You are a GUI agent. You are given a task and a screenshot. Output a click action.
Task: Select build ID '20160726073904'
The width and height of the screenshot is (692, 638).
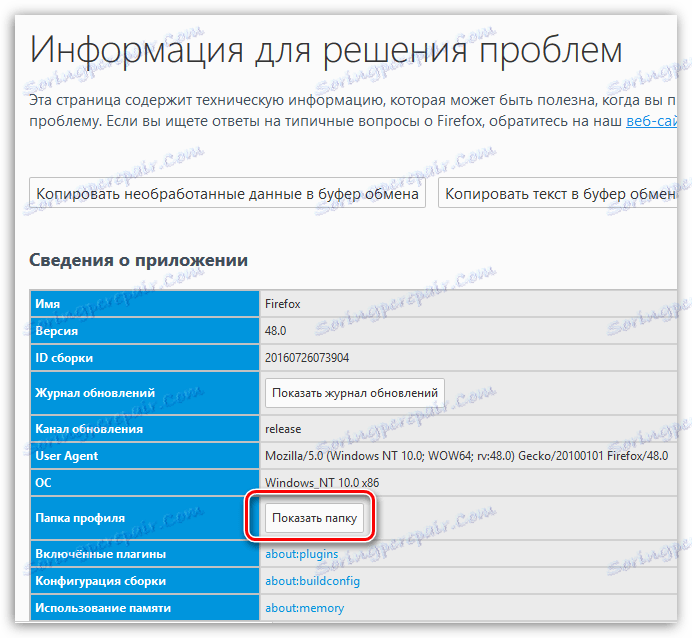[x=307, y=358]
